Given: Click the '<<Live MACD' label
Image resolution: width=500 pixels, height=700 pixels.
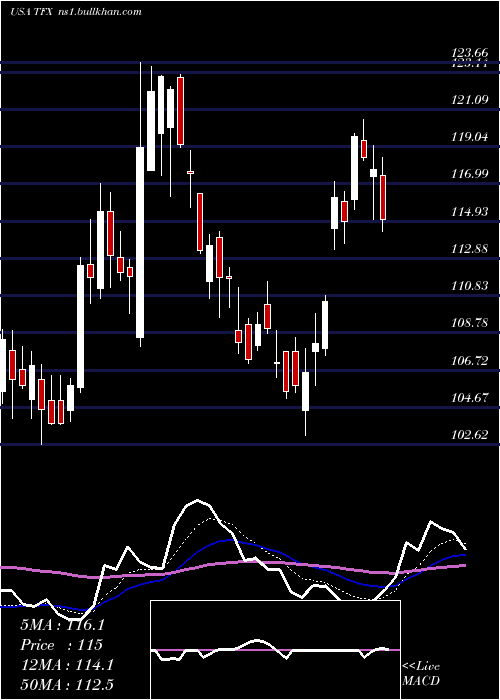Looking at the screenshot, I should click(x=421, y=673).
